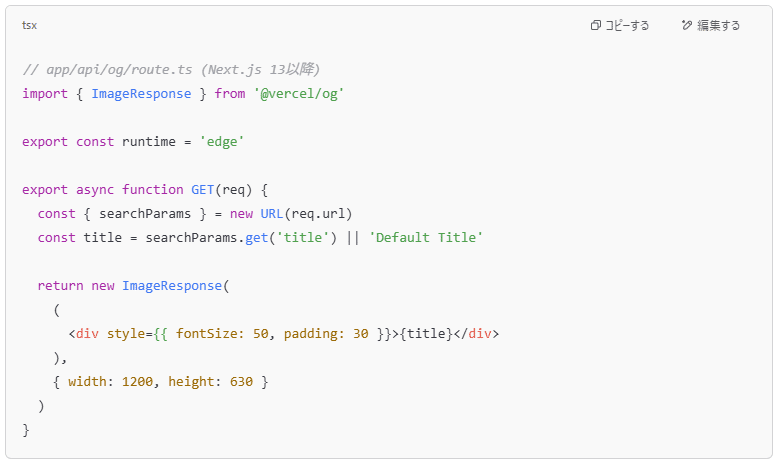Click the searchParams destructured variable

(145, 213)
